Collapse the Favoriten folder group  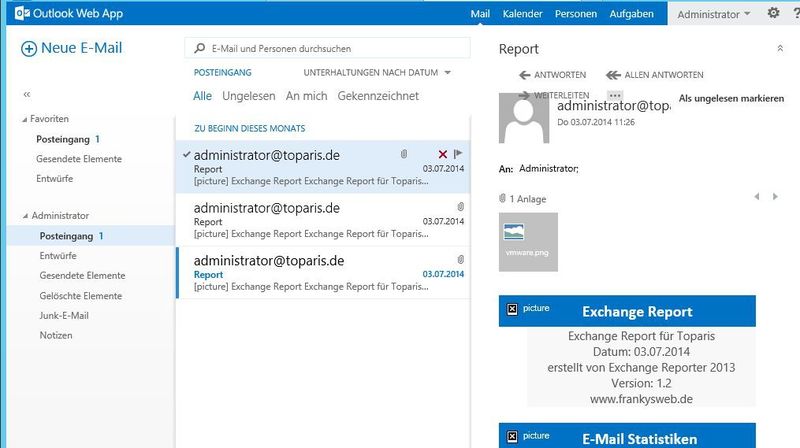24,119
